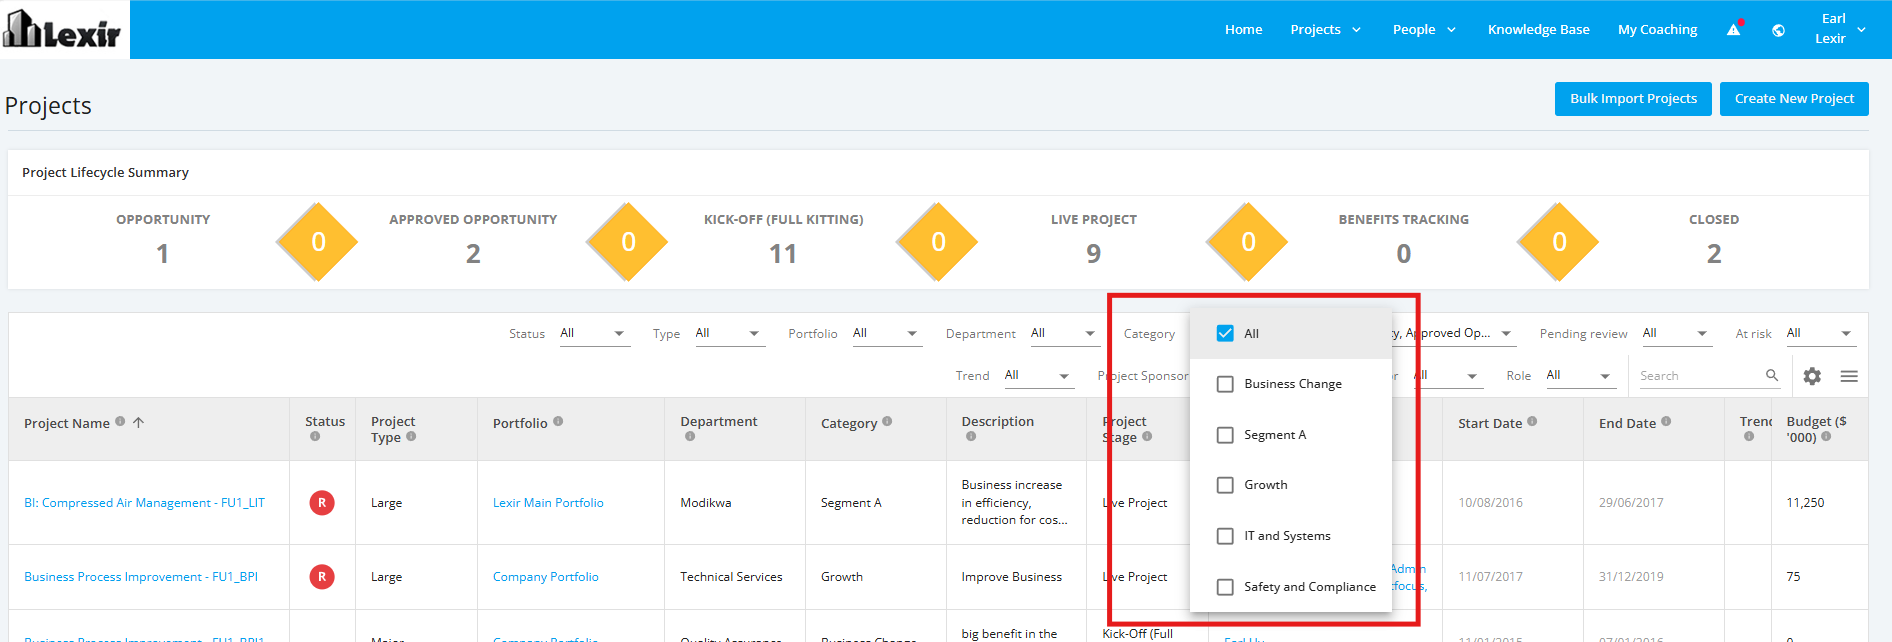The image size is (1892, 642).
Task: Click in the Search input field
Action: 1700,376
